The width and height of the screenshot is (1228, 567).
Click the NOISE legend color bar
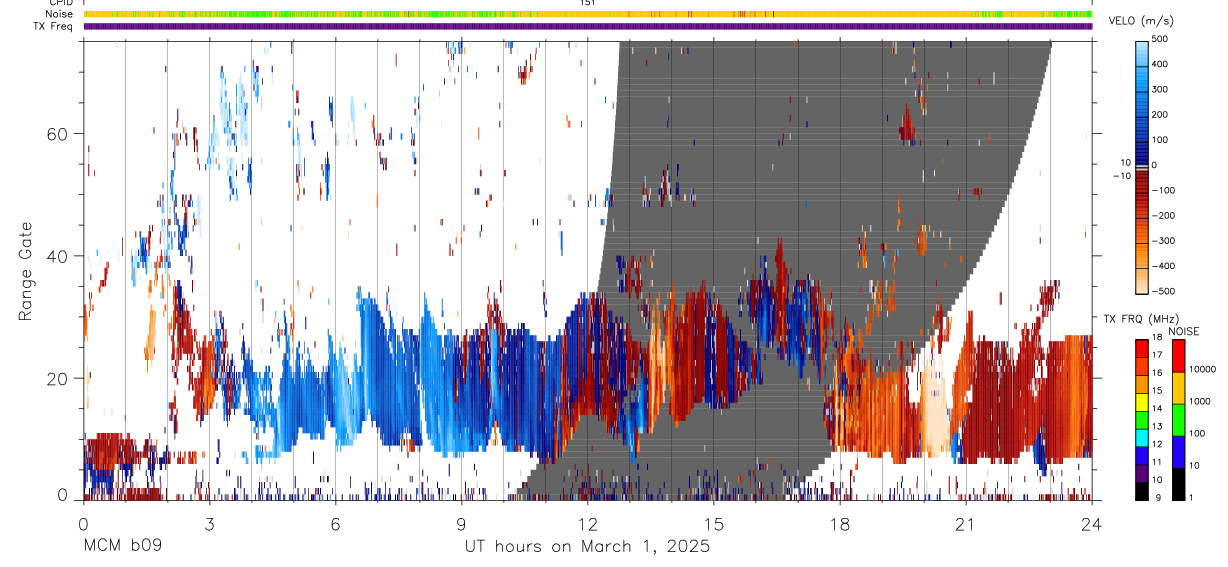(1178, 420)
